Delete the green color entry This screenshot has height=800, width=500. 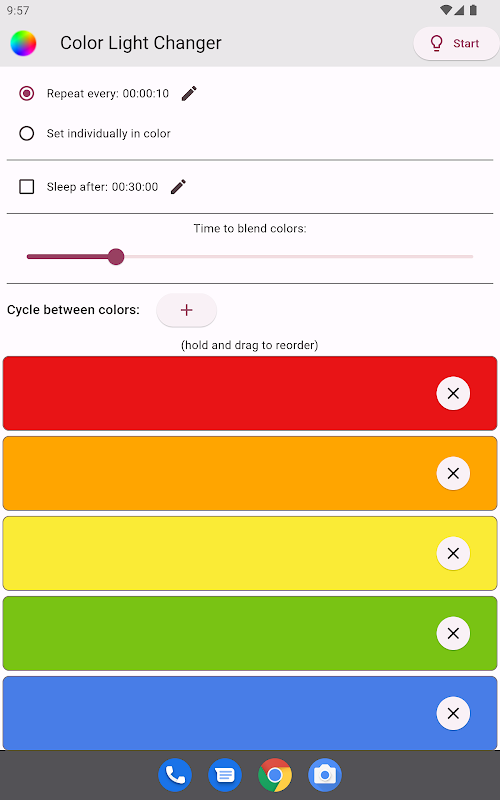click(x=453, y=633)
